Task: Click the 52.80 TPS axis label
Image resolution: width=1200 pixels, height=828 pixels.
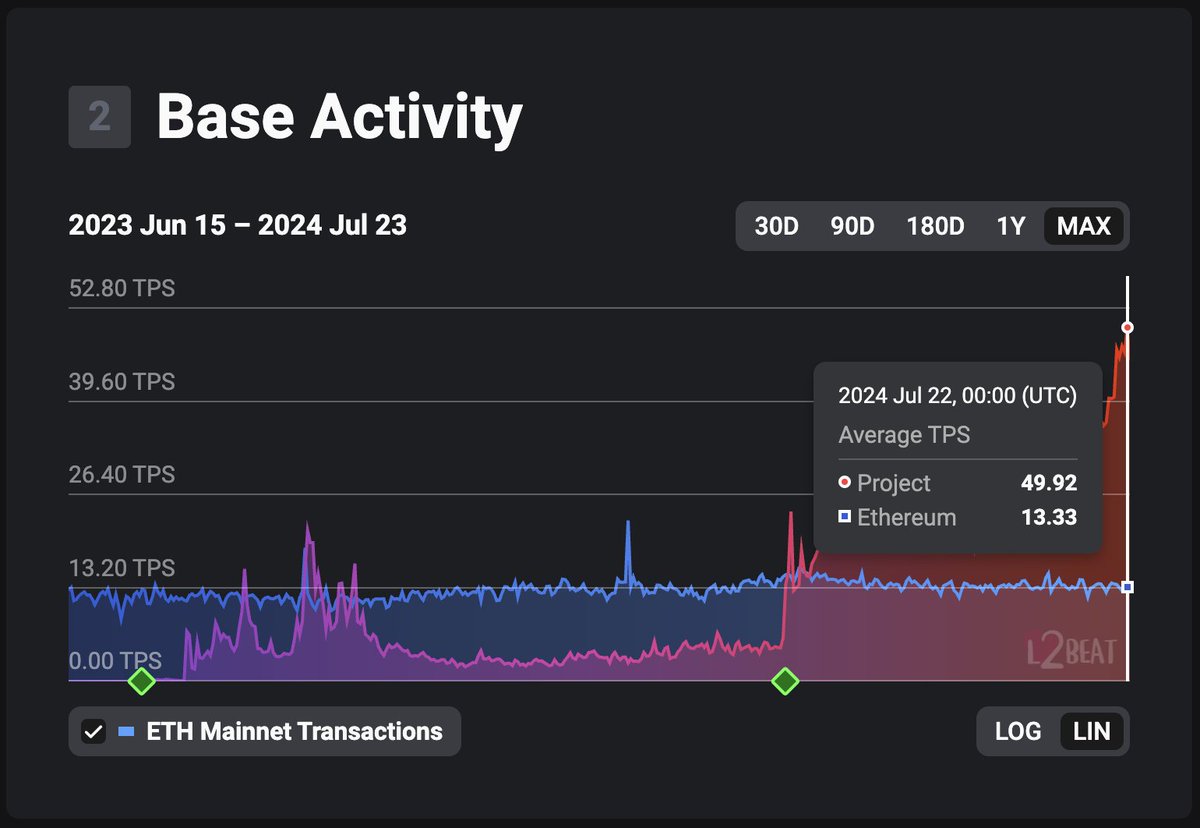Action: [x=122, y=289]
